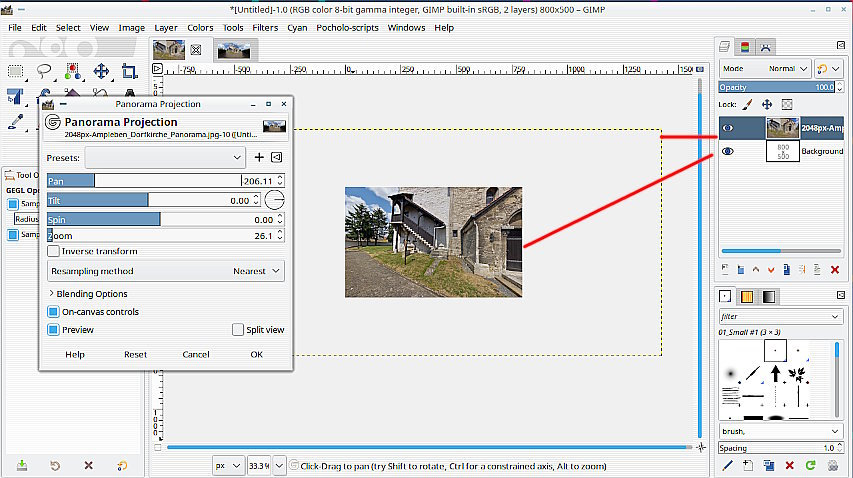
Task: Save tool preset in Tool Options
Action: (x=22, y=465)
